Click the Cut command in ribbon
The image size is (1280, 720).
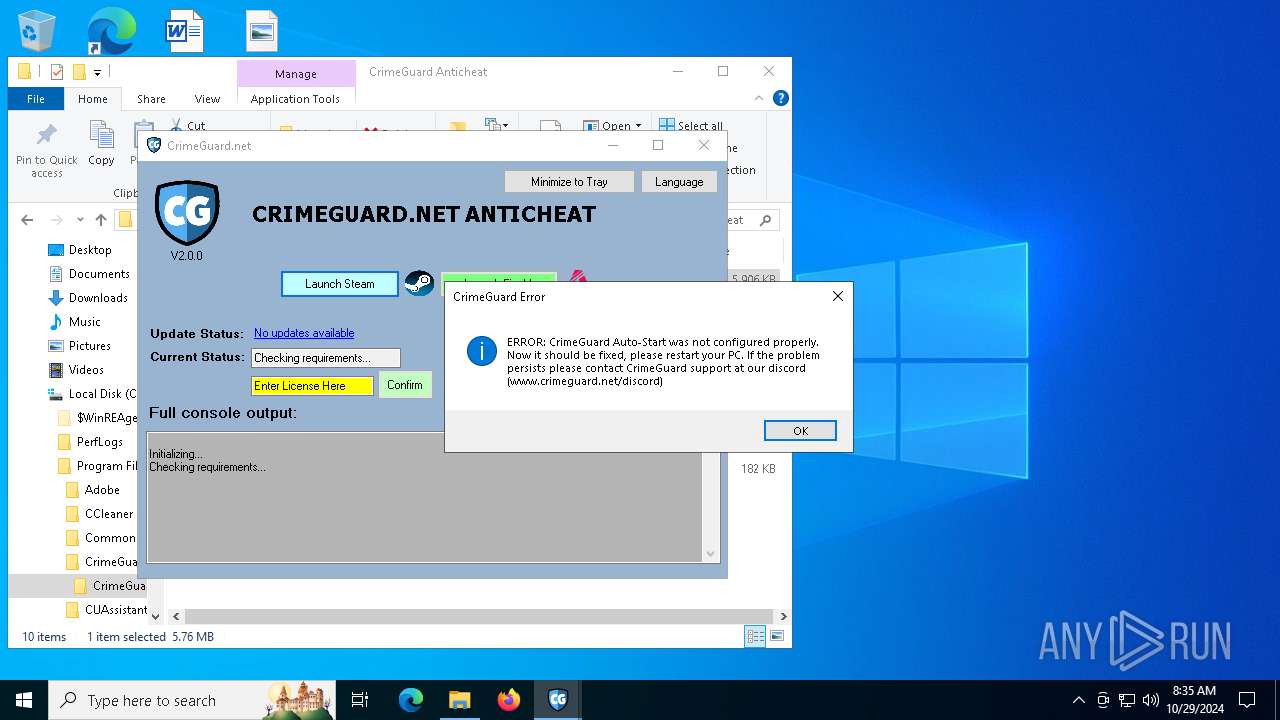(188, 125)
